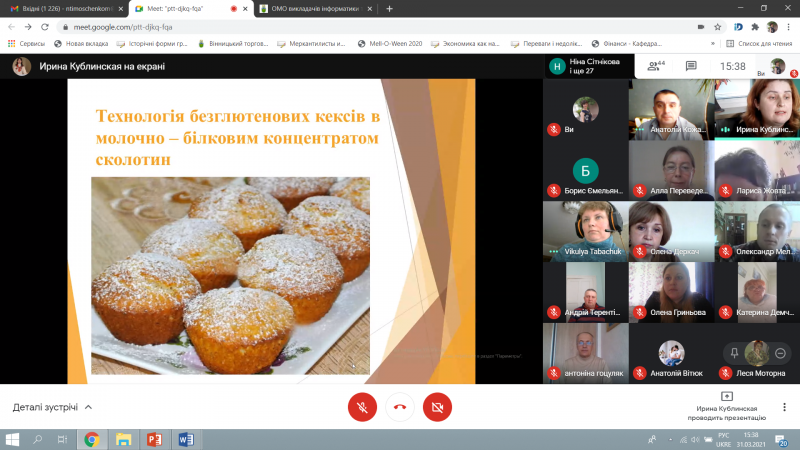Go forward in browser history

pyautogui.click(x=28, y=27)
